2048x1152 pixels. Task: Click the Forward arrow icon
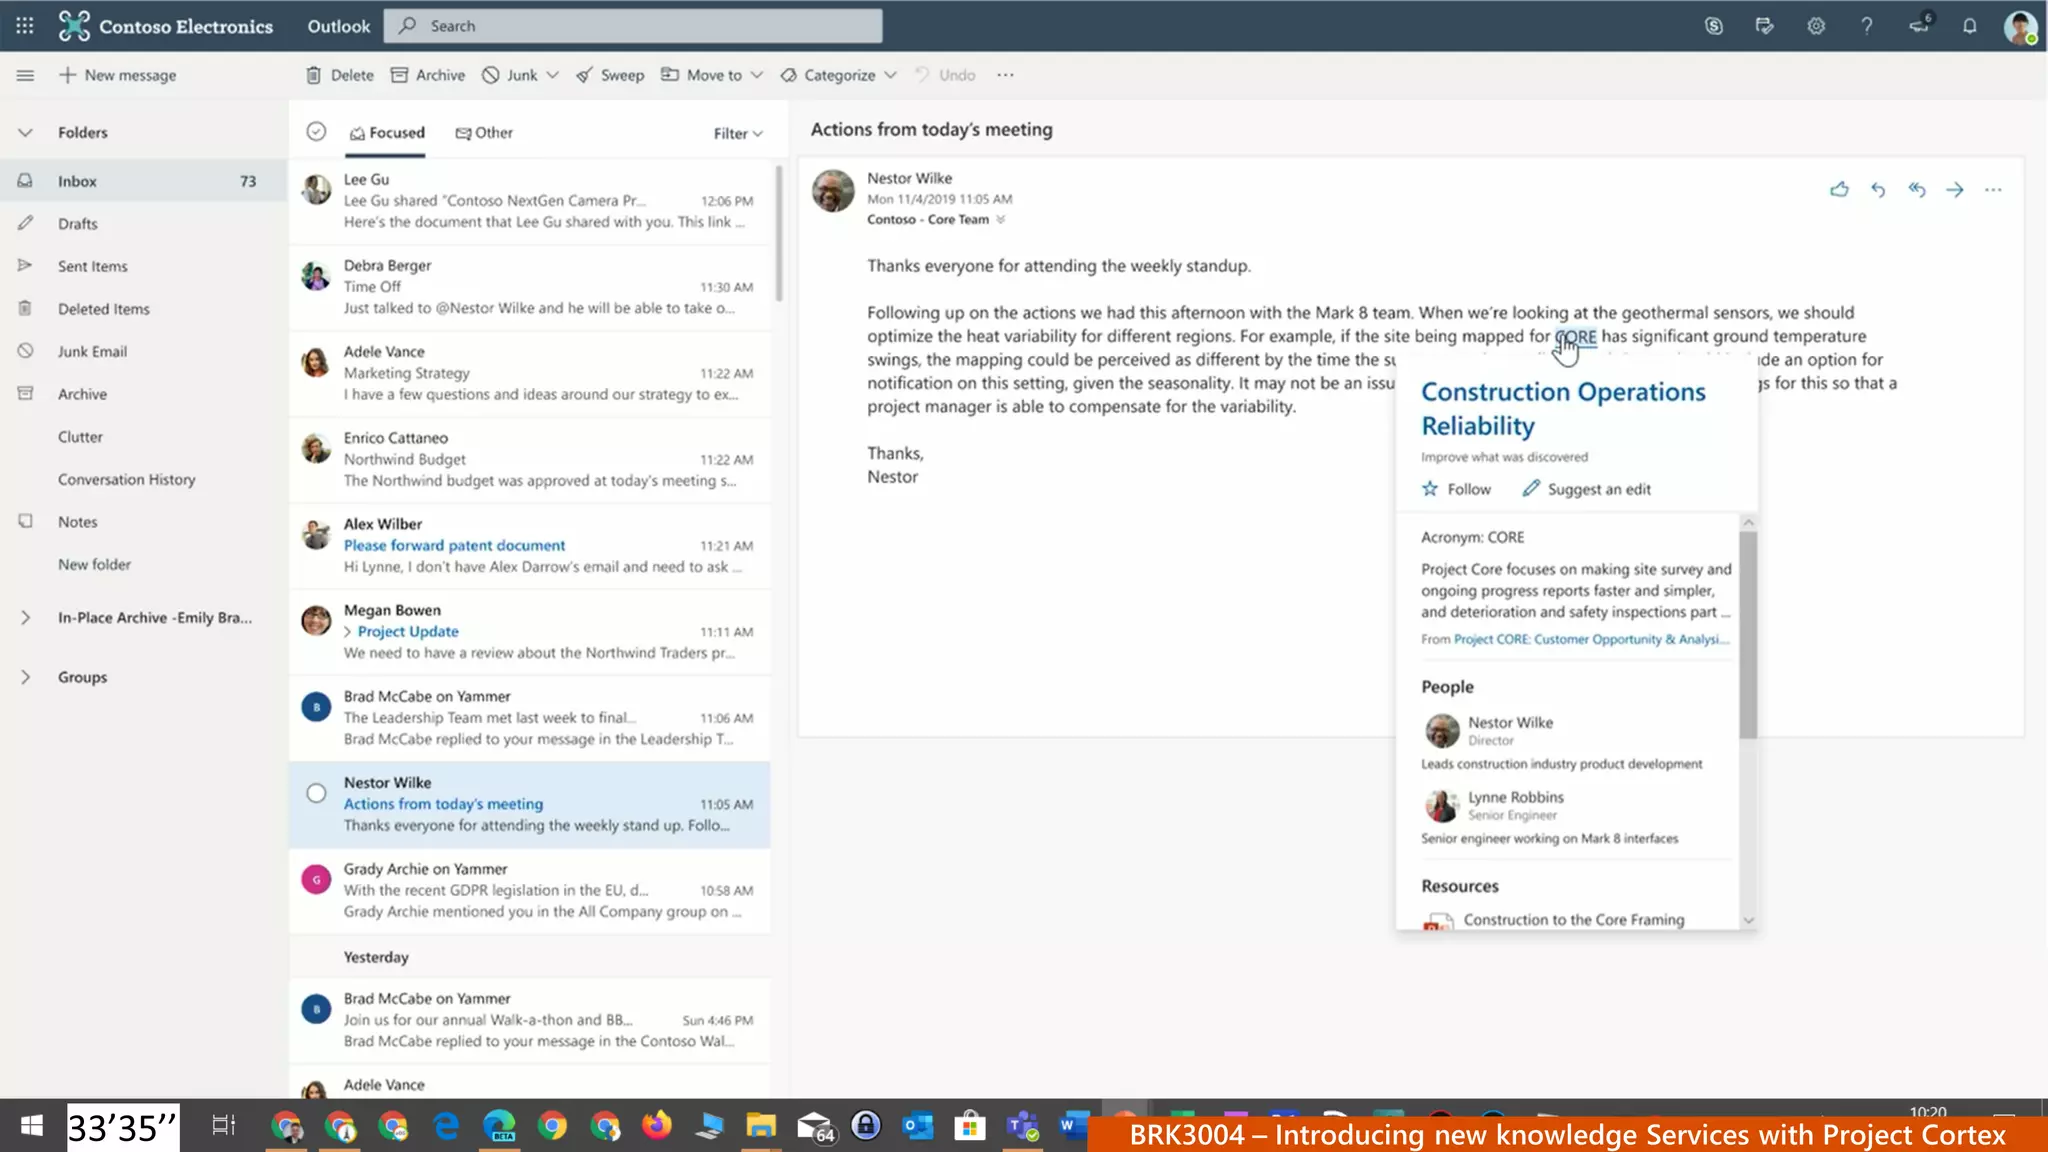point(1955,189)
